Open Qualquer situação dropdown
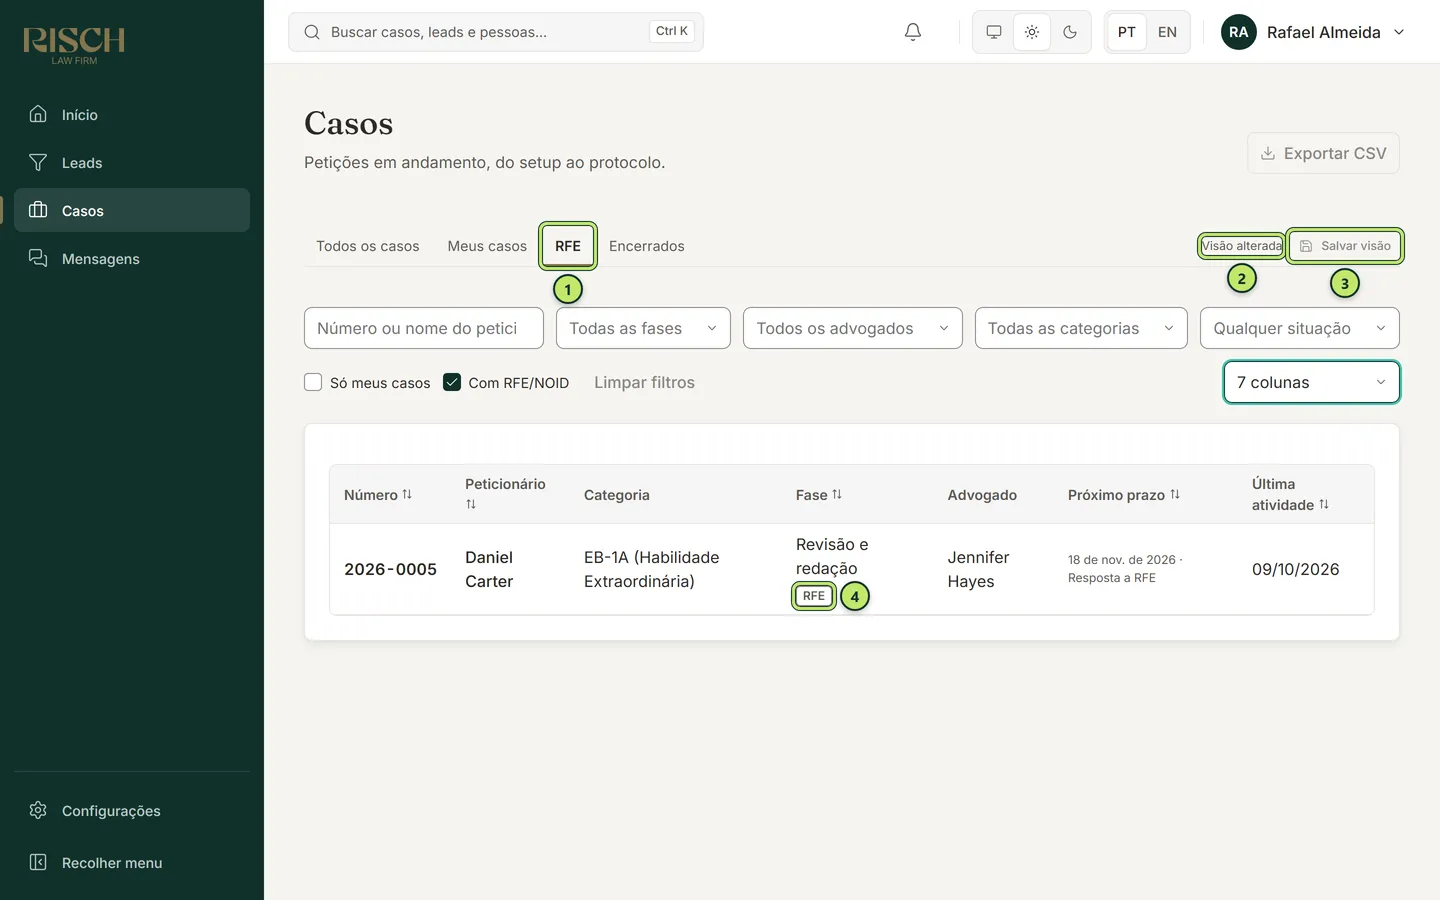The height and width of the screenshot is (900, 1440). point(1300,328)
